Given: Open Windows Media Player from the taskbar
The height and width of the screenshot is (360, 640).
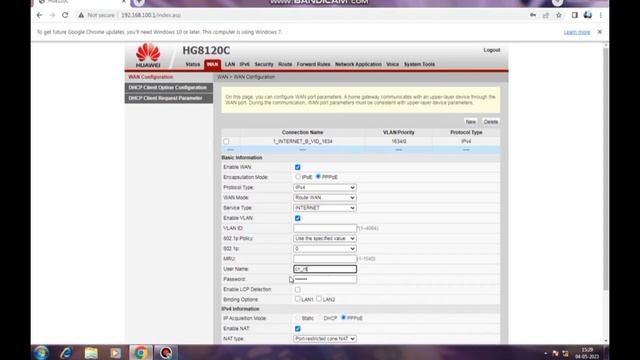Looking at the screenshot, I should (116, 352).
